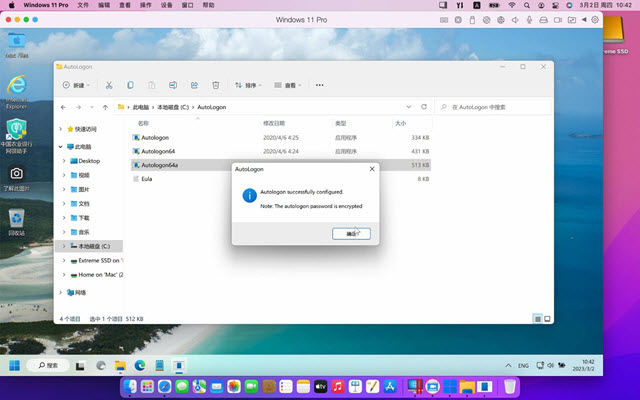
Task: Expand 快速访问 in navigation pane
Action: [x=60, y=129]
